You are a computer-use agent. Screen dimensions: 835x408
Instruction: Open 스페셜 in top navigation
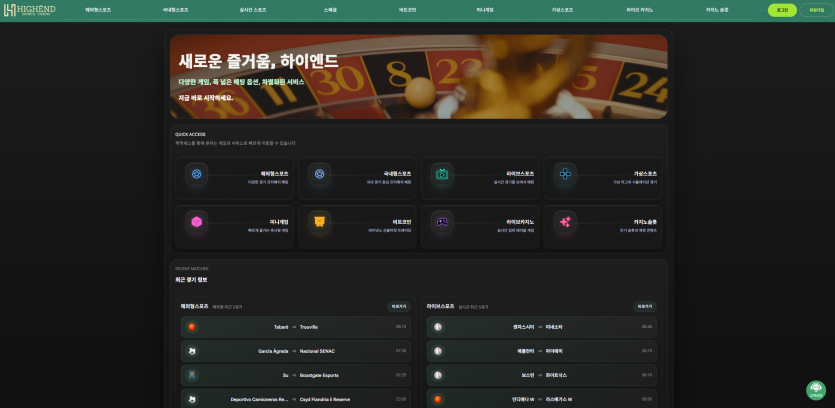330,10
